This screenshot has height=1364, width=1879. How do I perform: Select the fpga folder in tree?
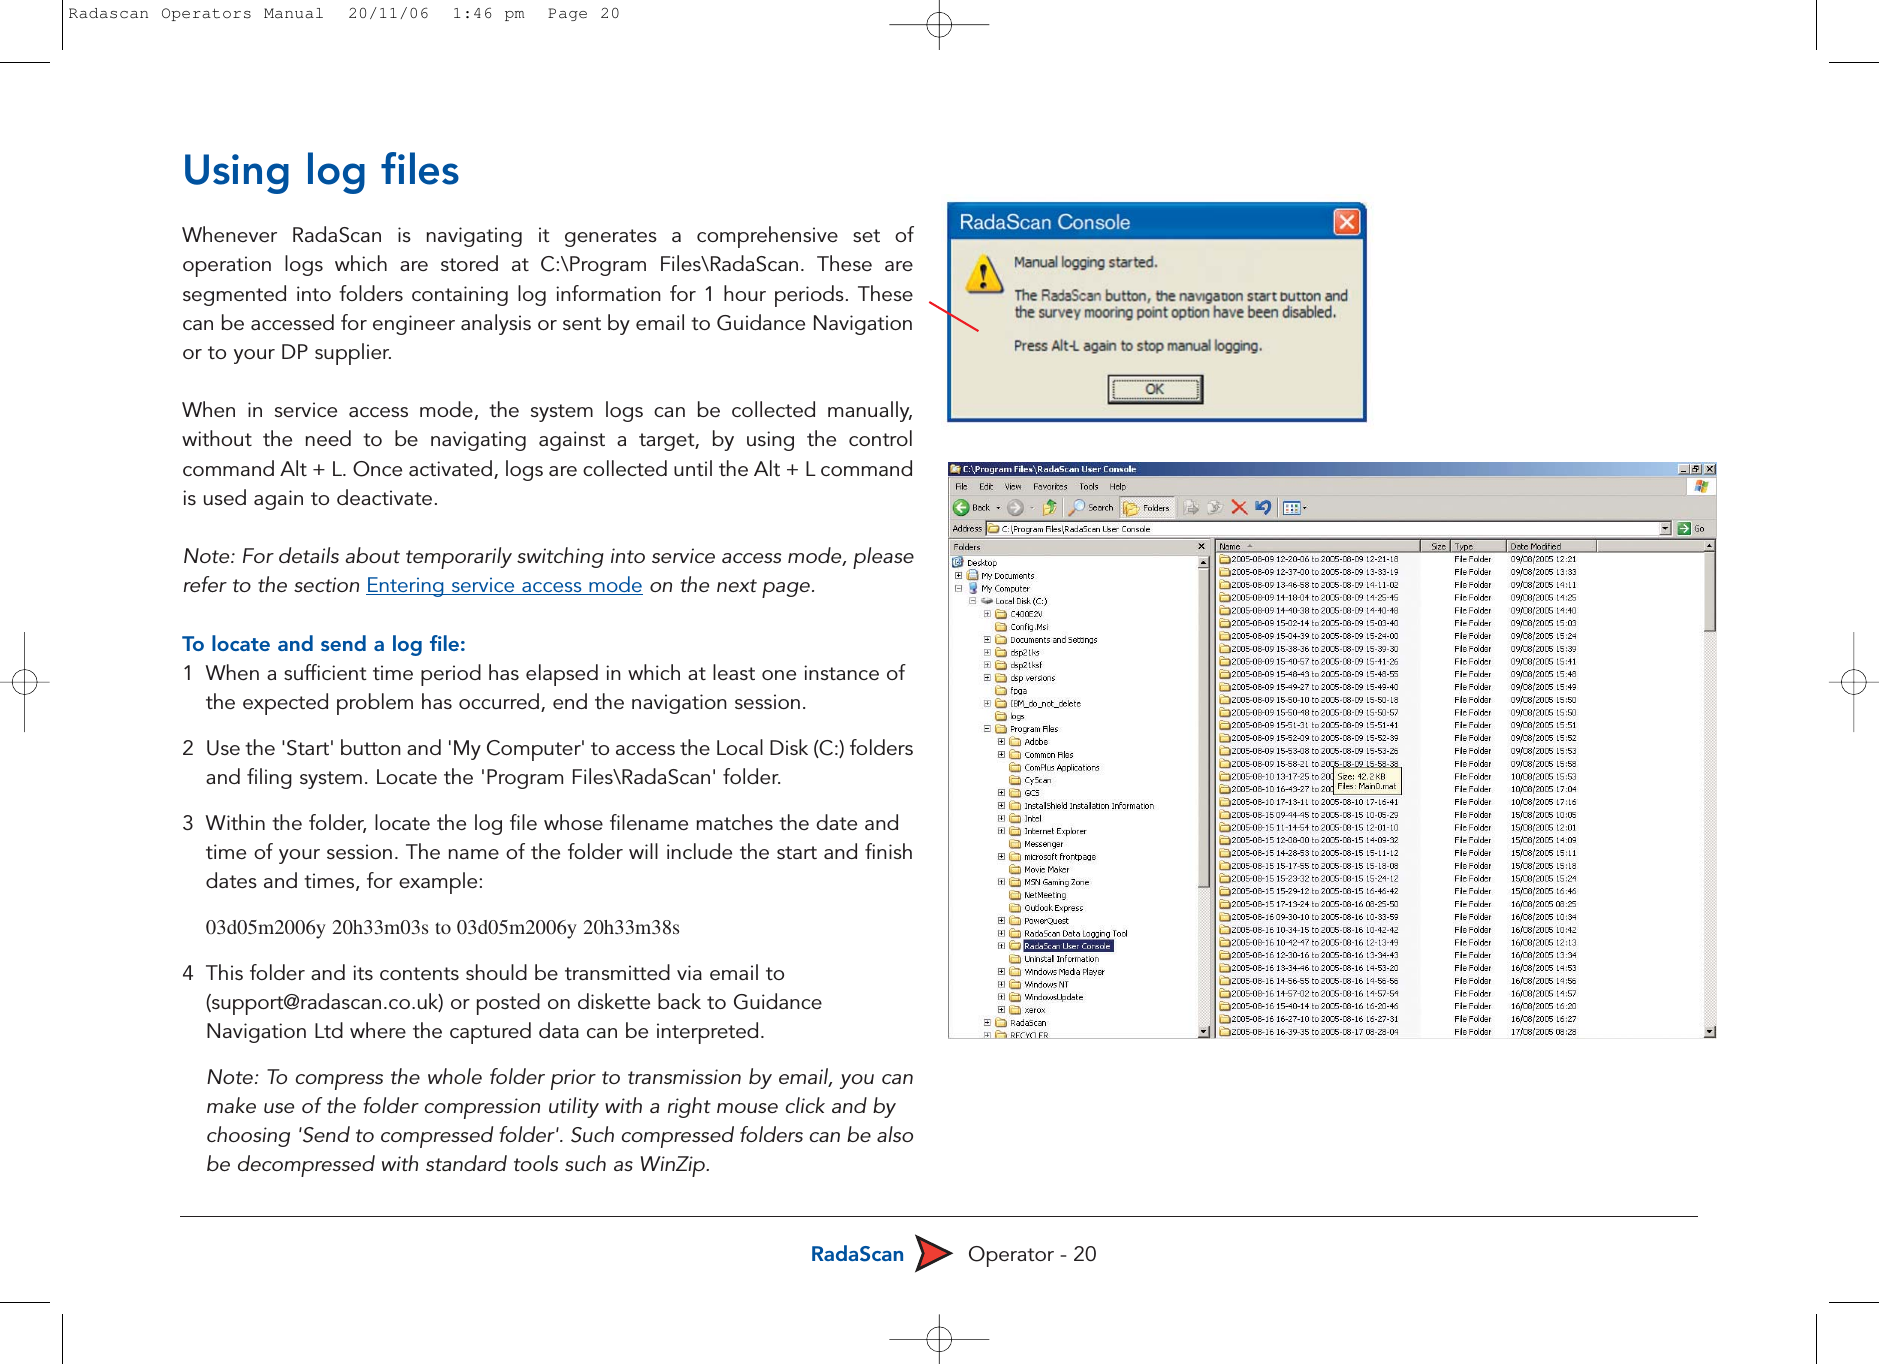click(1018, 691)
